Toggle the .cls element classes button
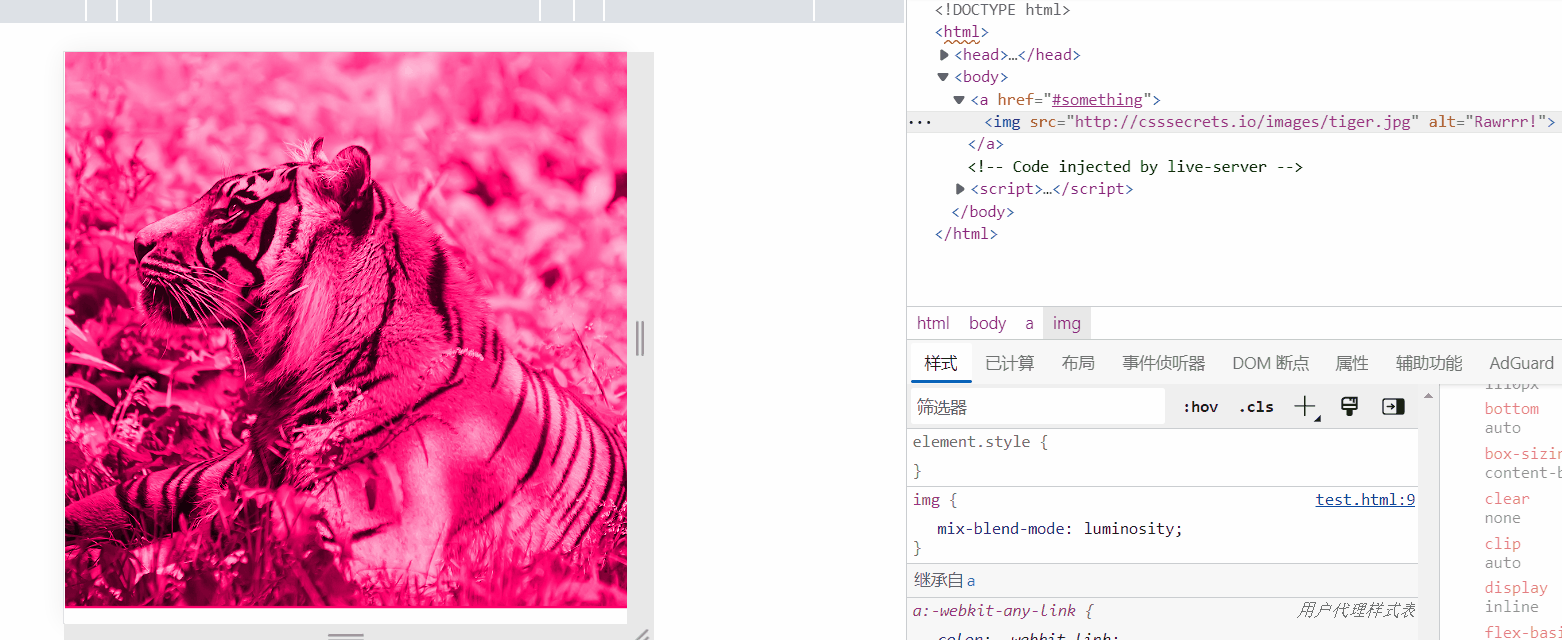The width and height of the screenshot is (1562, 640). [x=1256, y=407]
